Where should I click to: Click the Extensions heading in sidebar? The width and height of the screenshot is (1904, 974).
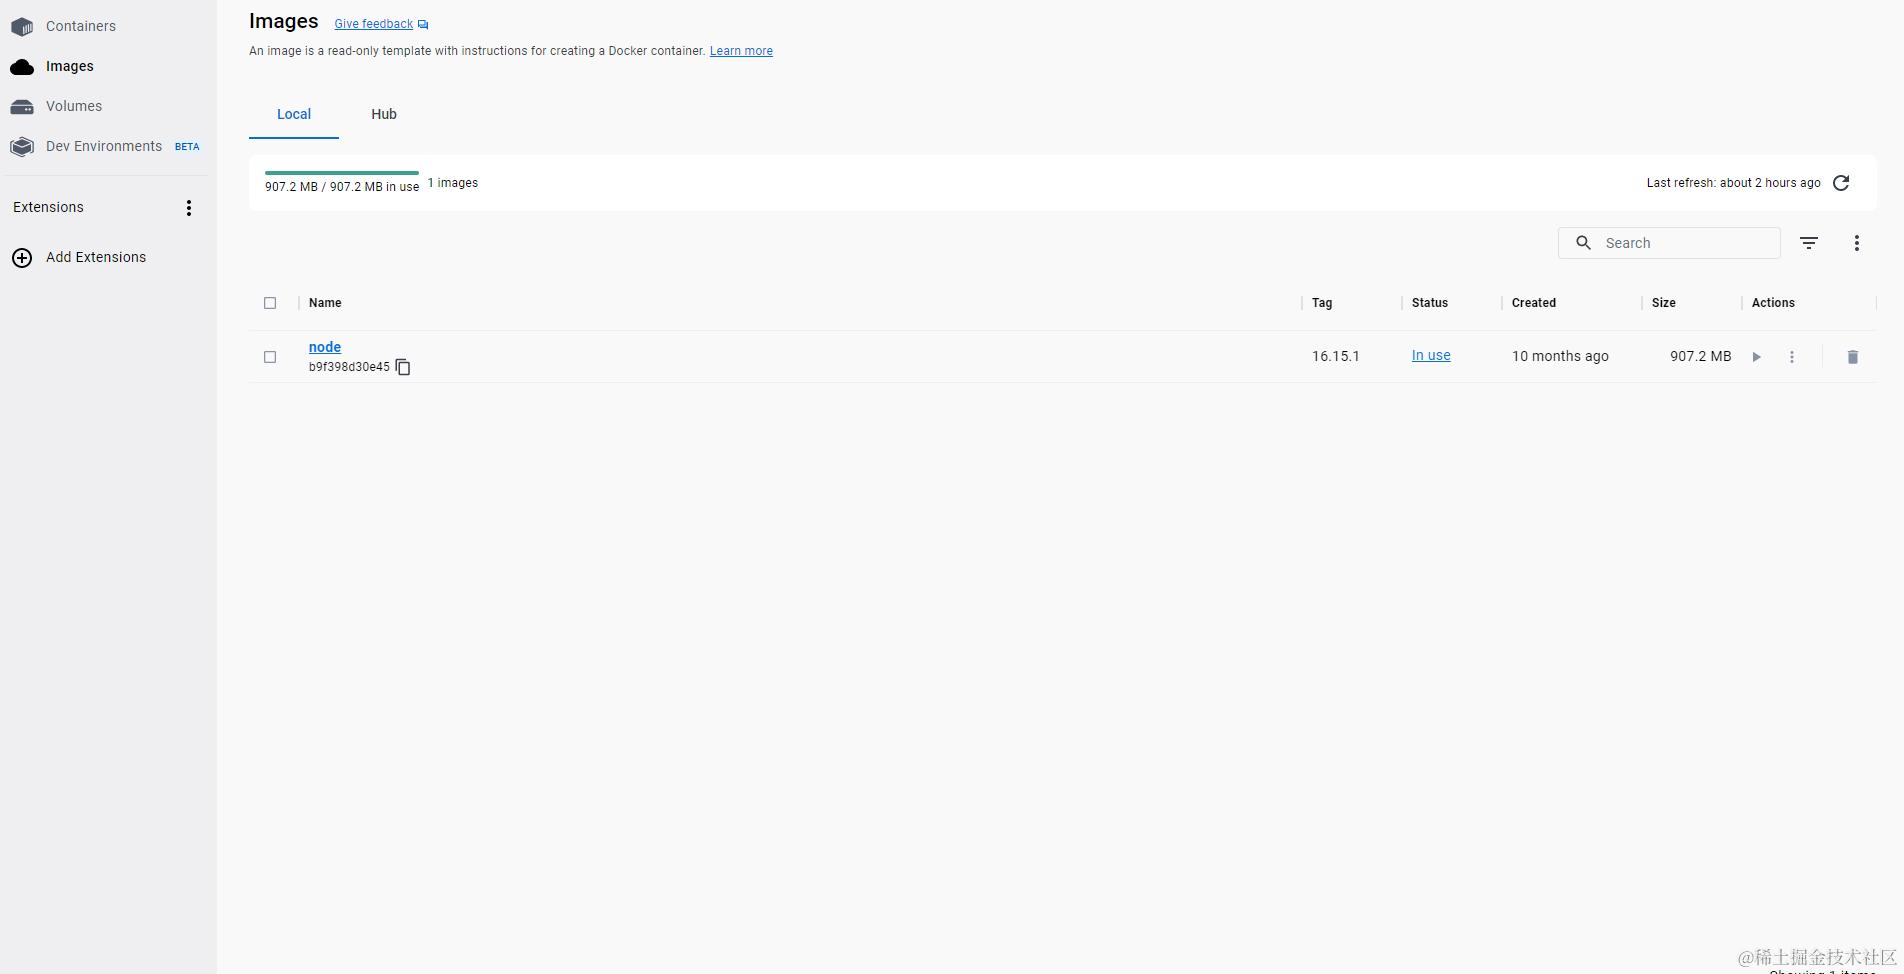(x=48, y=207)
